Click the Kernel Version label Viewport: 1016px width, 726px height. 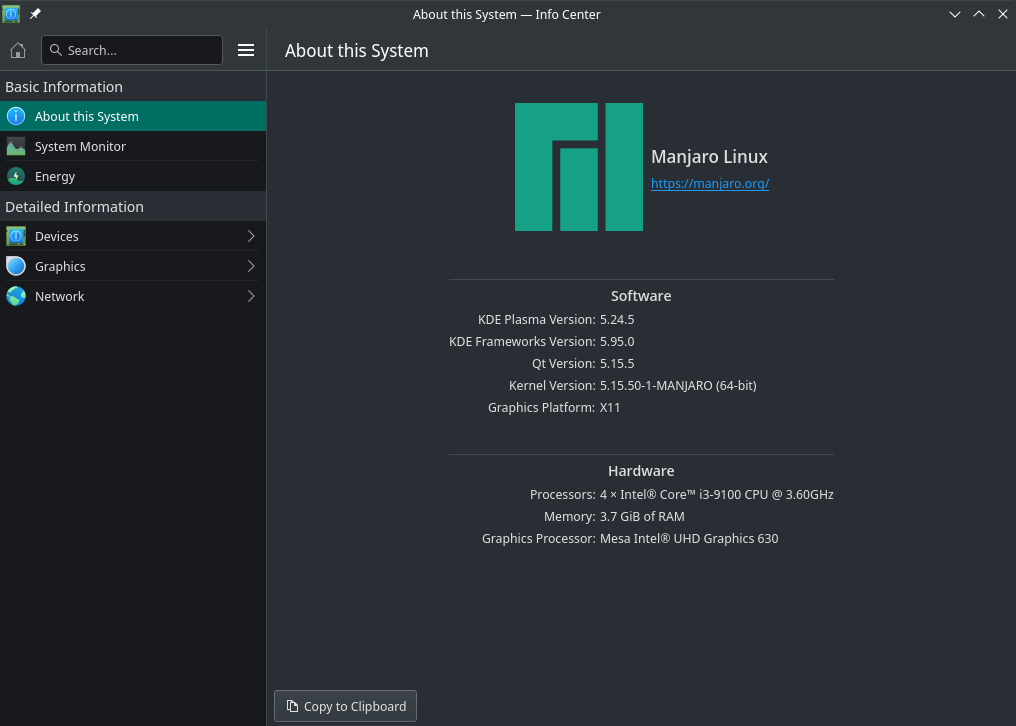tap(552, 386)
